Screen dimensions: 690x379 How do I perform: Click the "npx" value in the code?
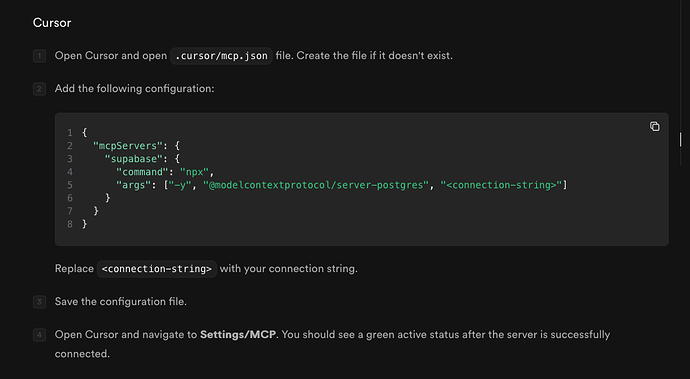coord(194,172)
